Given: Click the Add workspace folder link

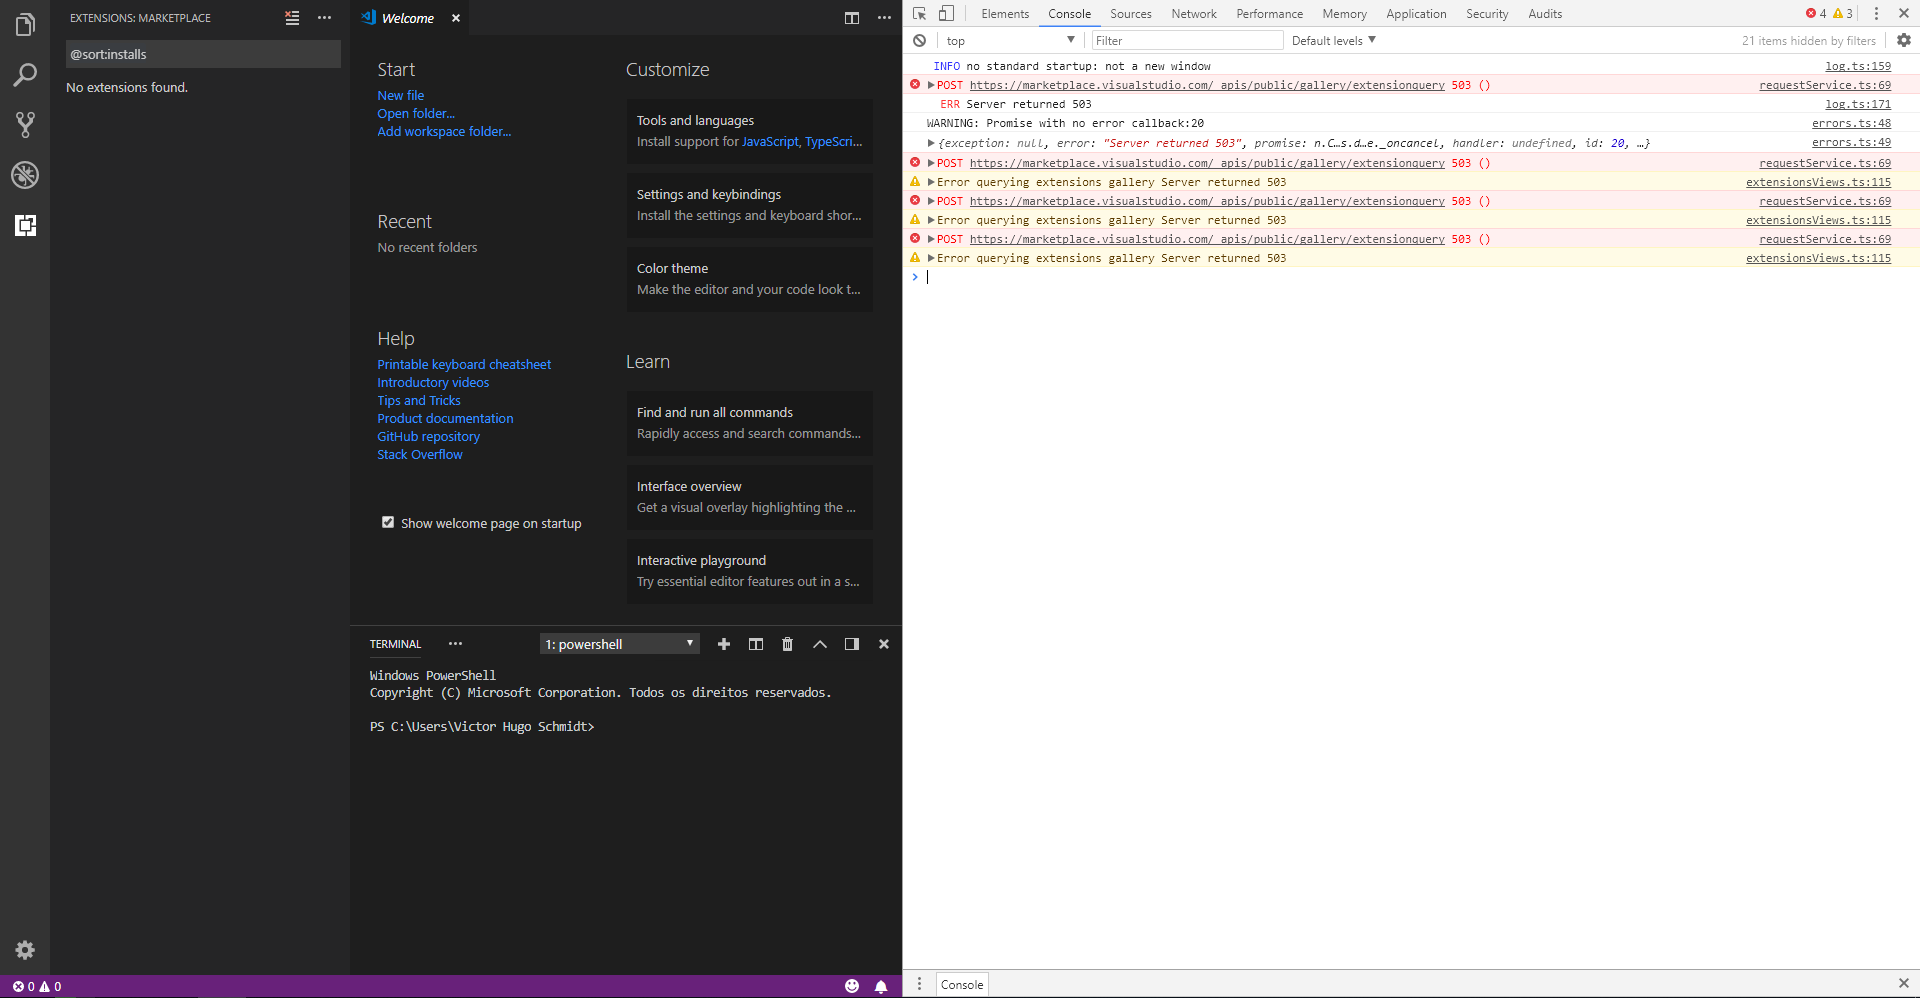Looking at the screenshot, I should point(444,131).
